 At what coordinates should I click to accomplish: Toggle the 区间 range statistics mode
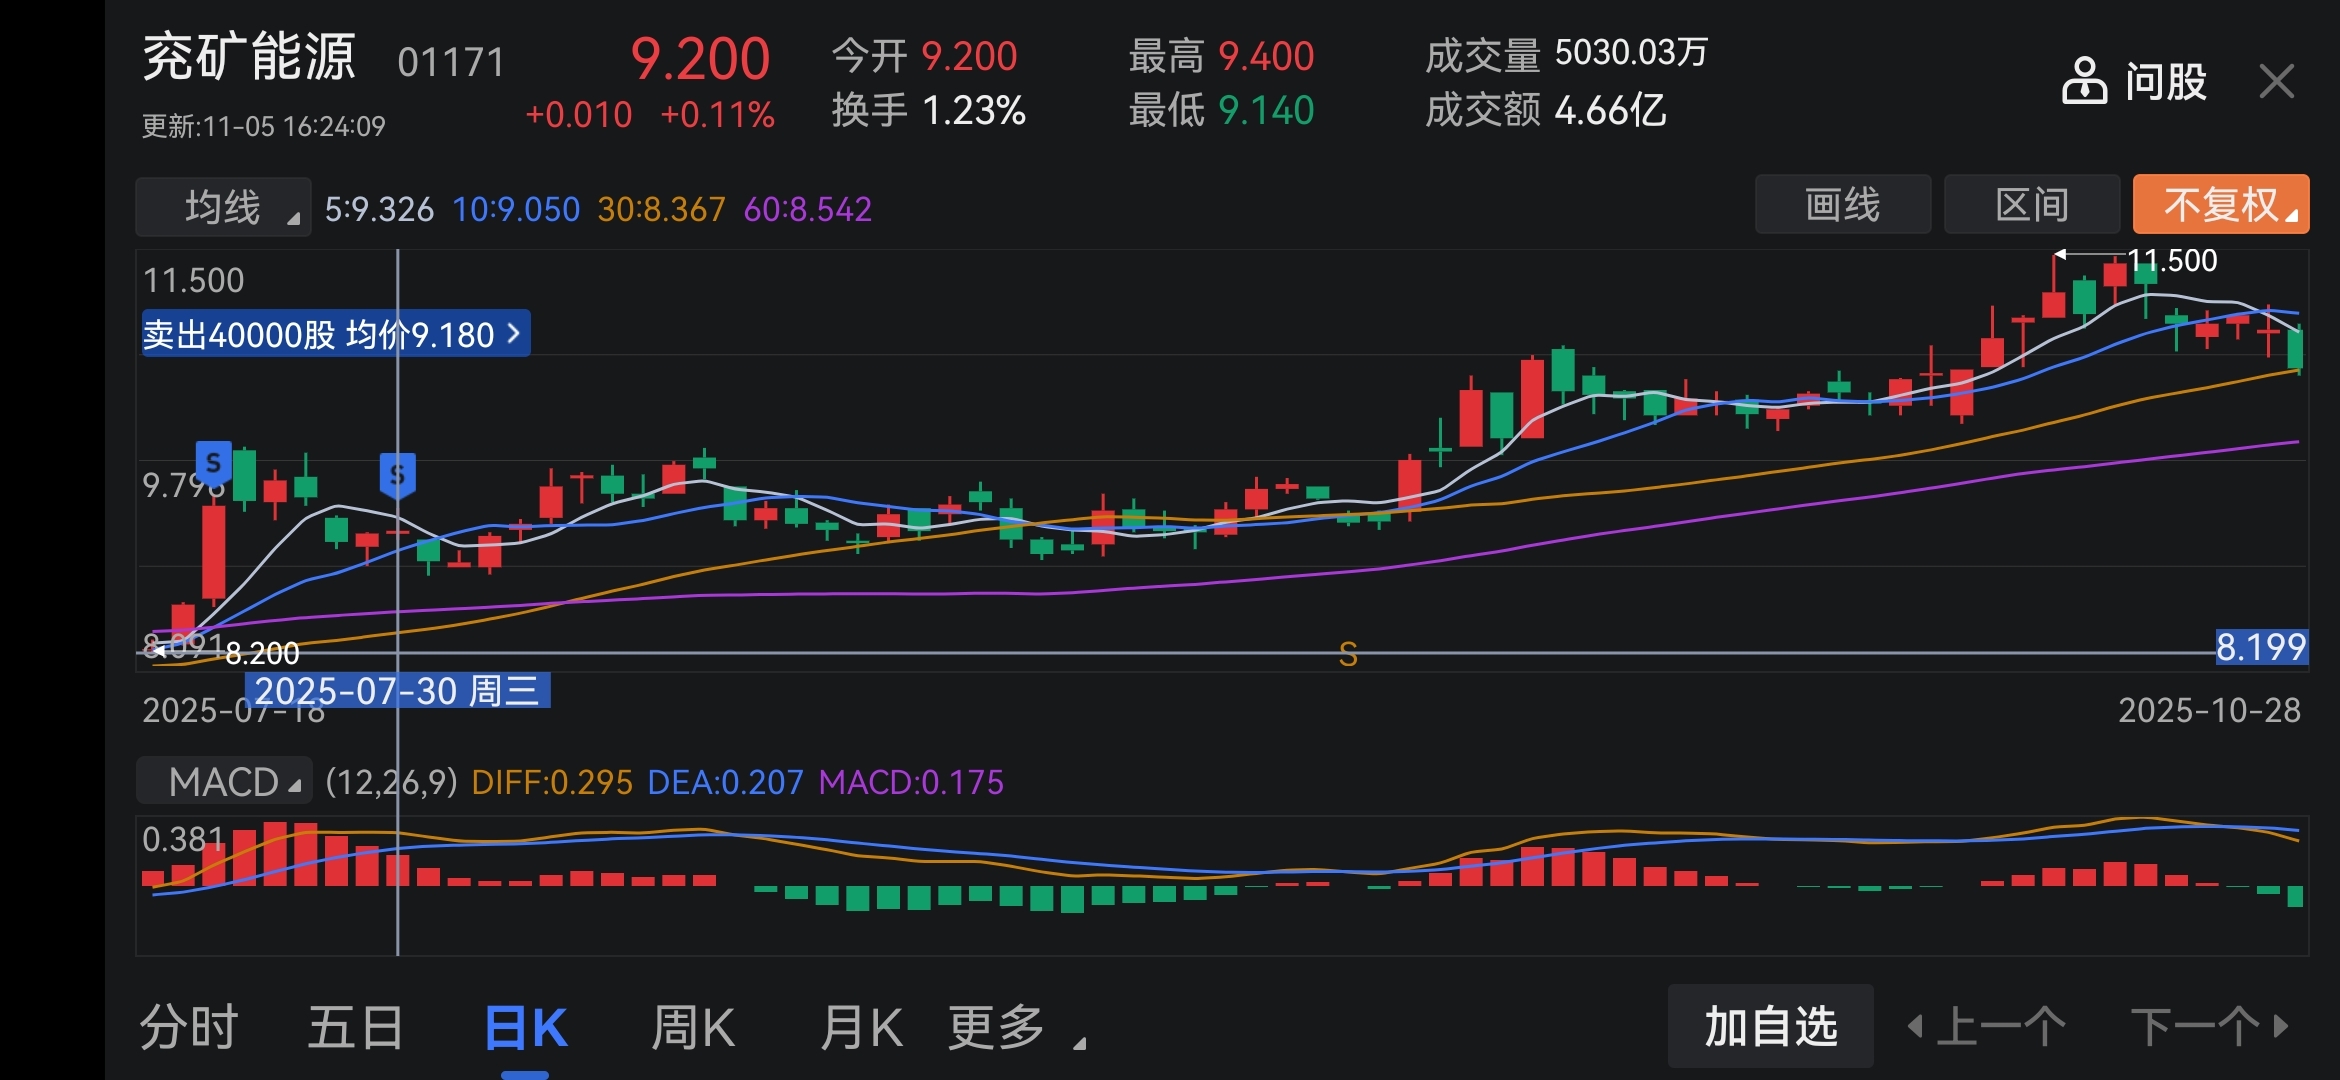[2031, 205]
